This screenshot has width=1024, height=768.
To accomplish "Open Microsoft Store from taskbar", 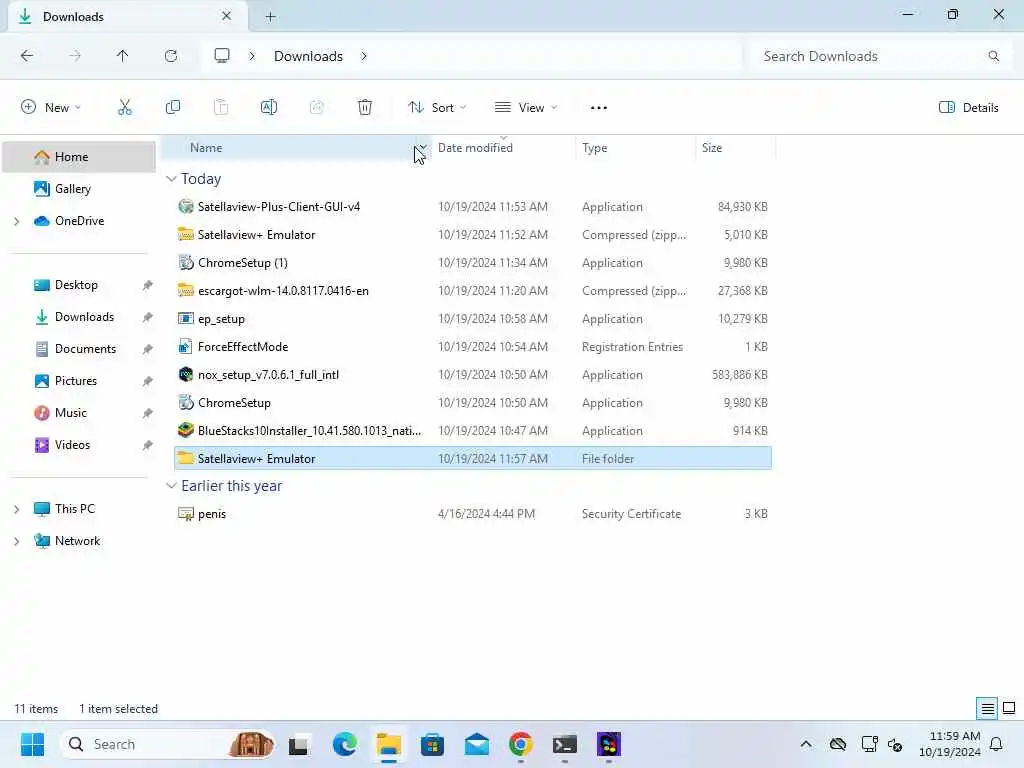I will tap(432, 744).
